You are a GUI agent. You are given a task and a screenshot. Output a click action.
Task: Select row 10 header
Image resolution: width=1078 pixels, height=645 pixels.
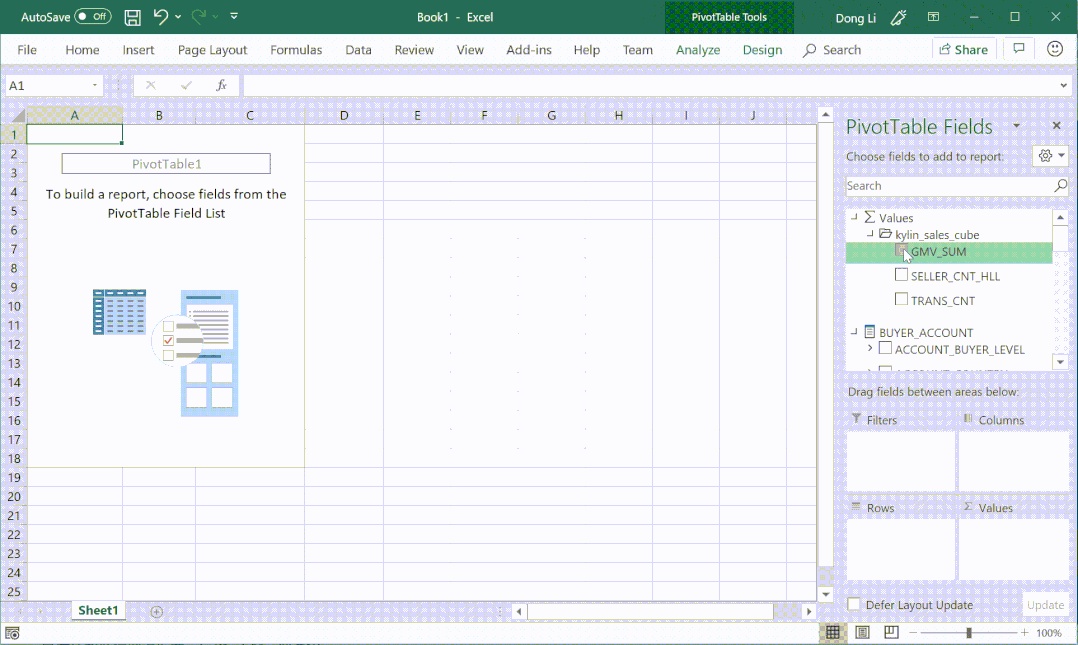click(14, 306)
